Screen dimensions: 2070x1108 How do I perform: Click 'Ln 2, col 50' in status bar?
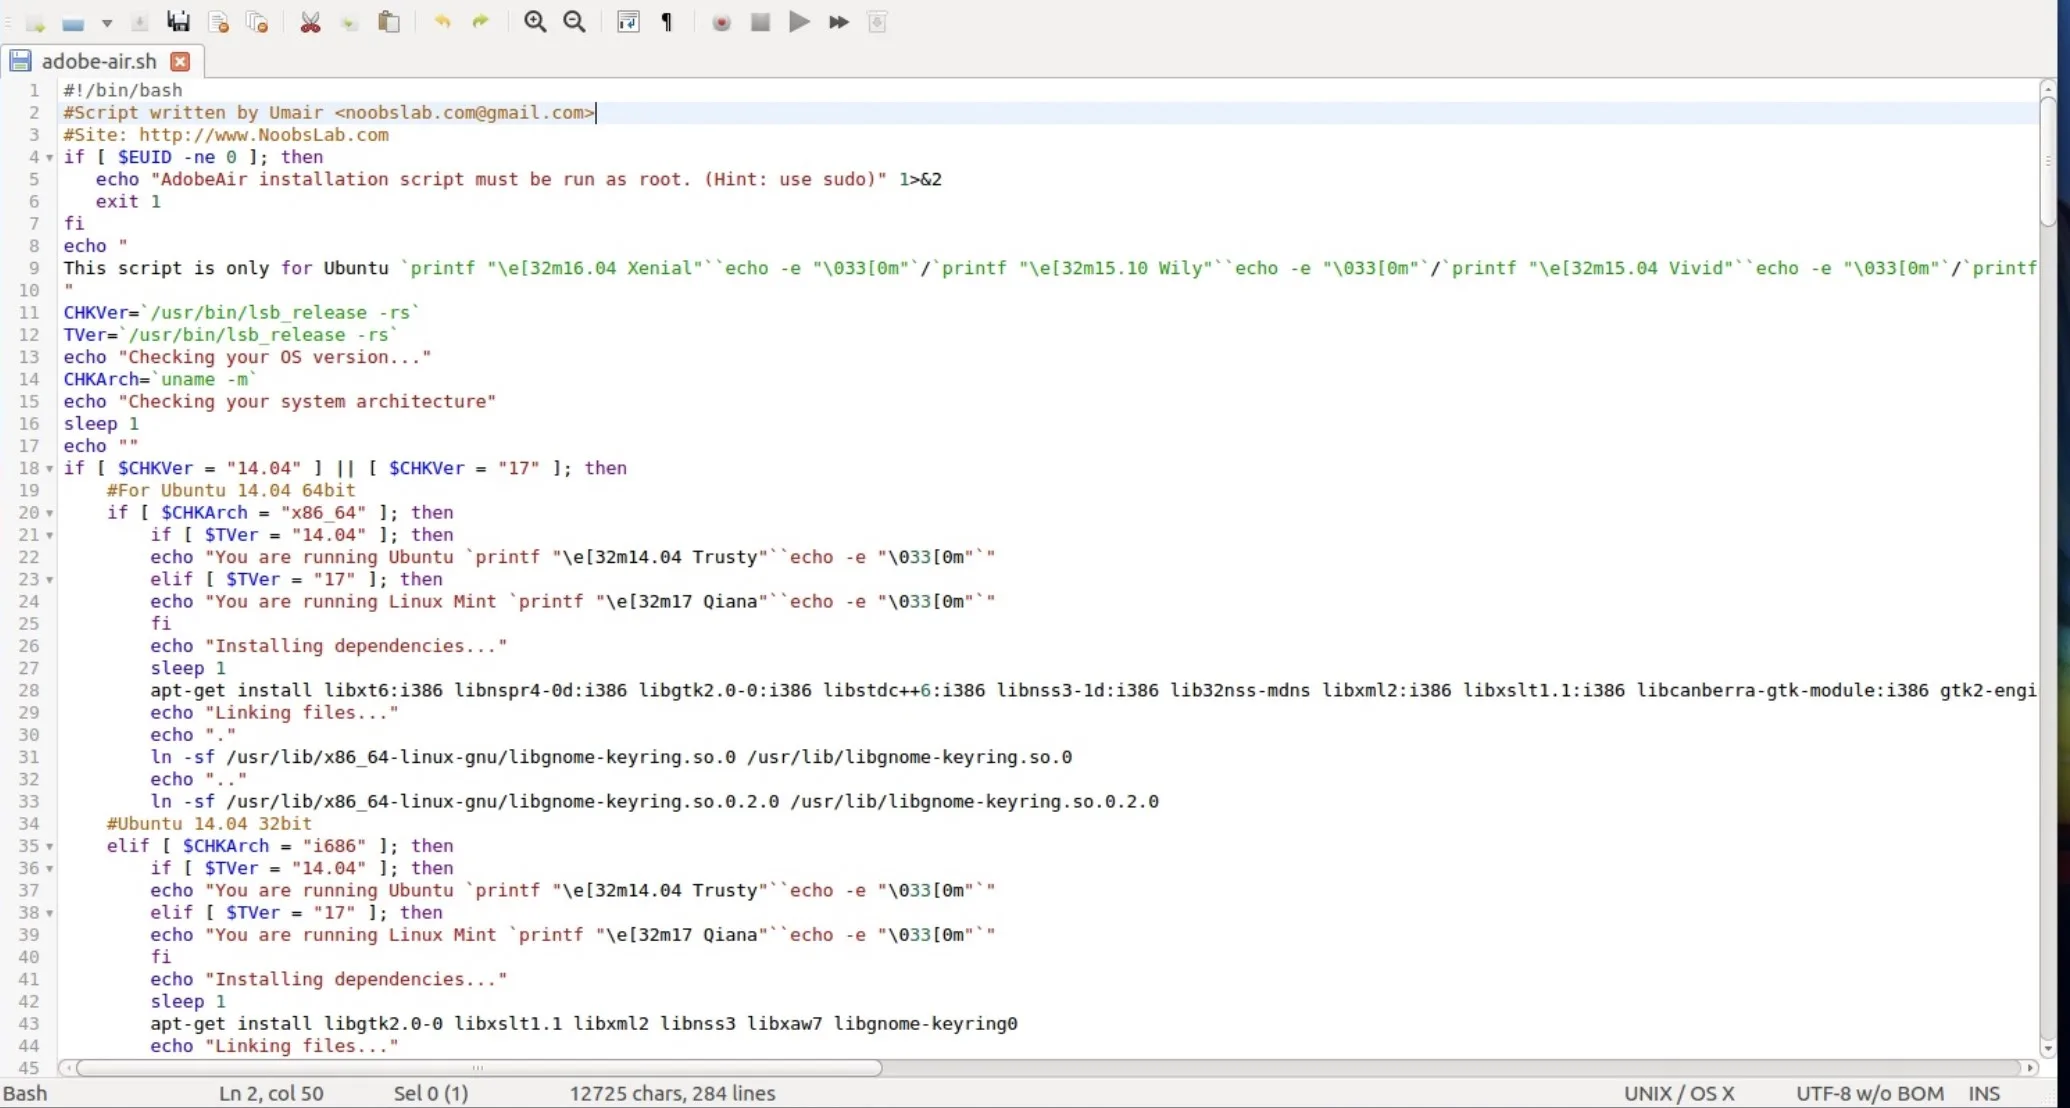click(271, 1093)
